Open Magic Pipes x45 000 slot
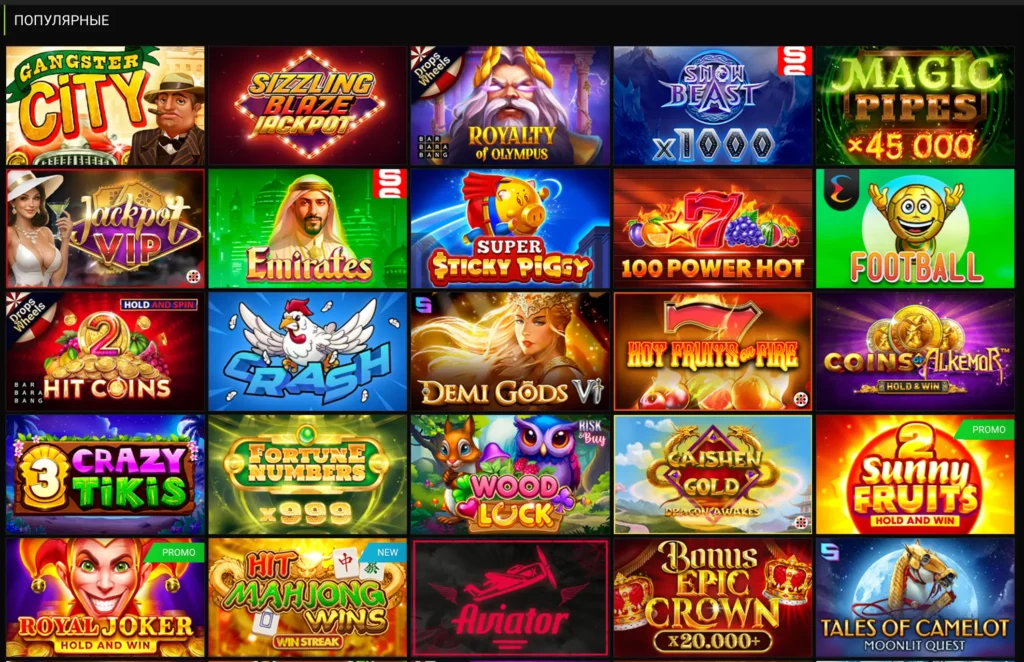1024x662 pixels. pos(915,105)
